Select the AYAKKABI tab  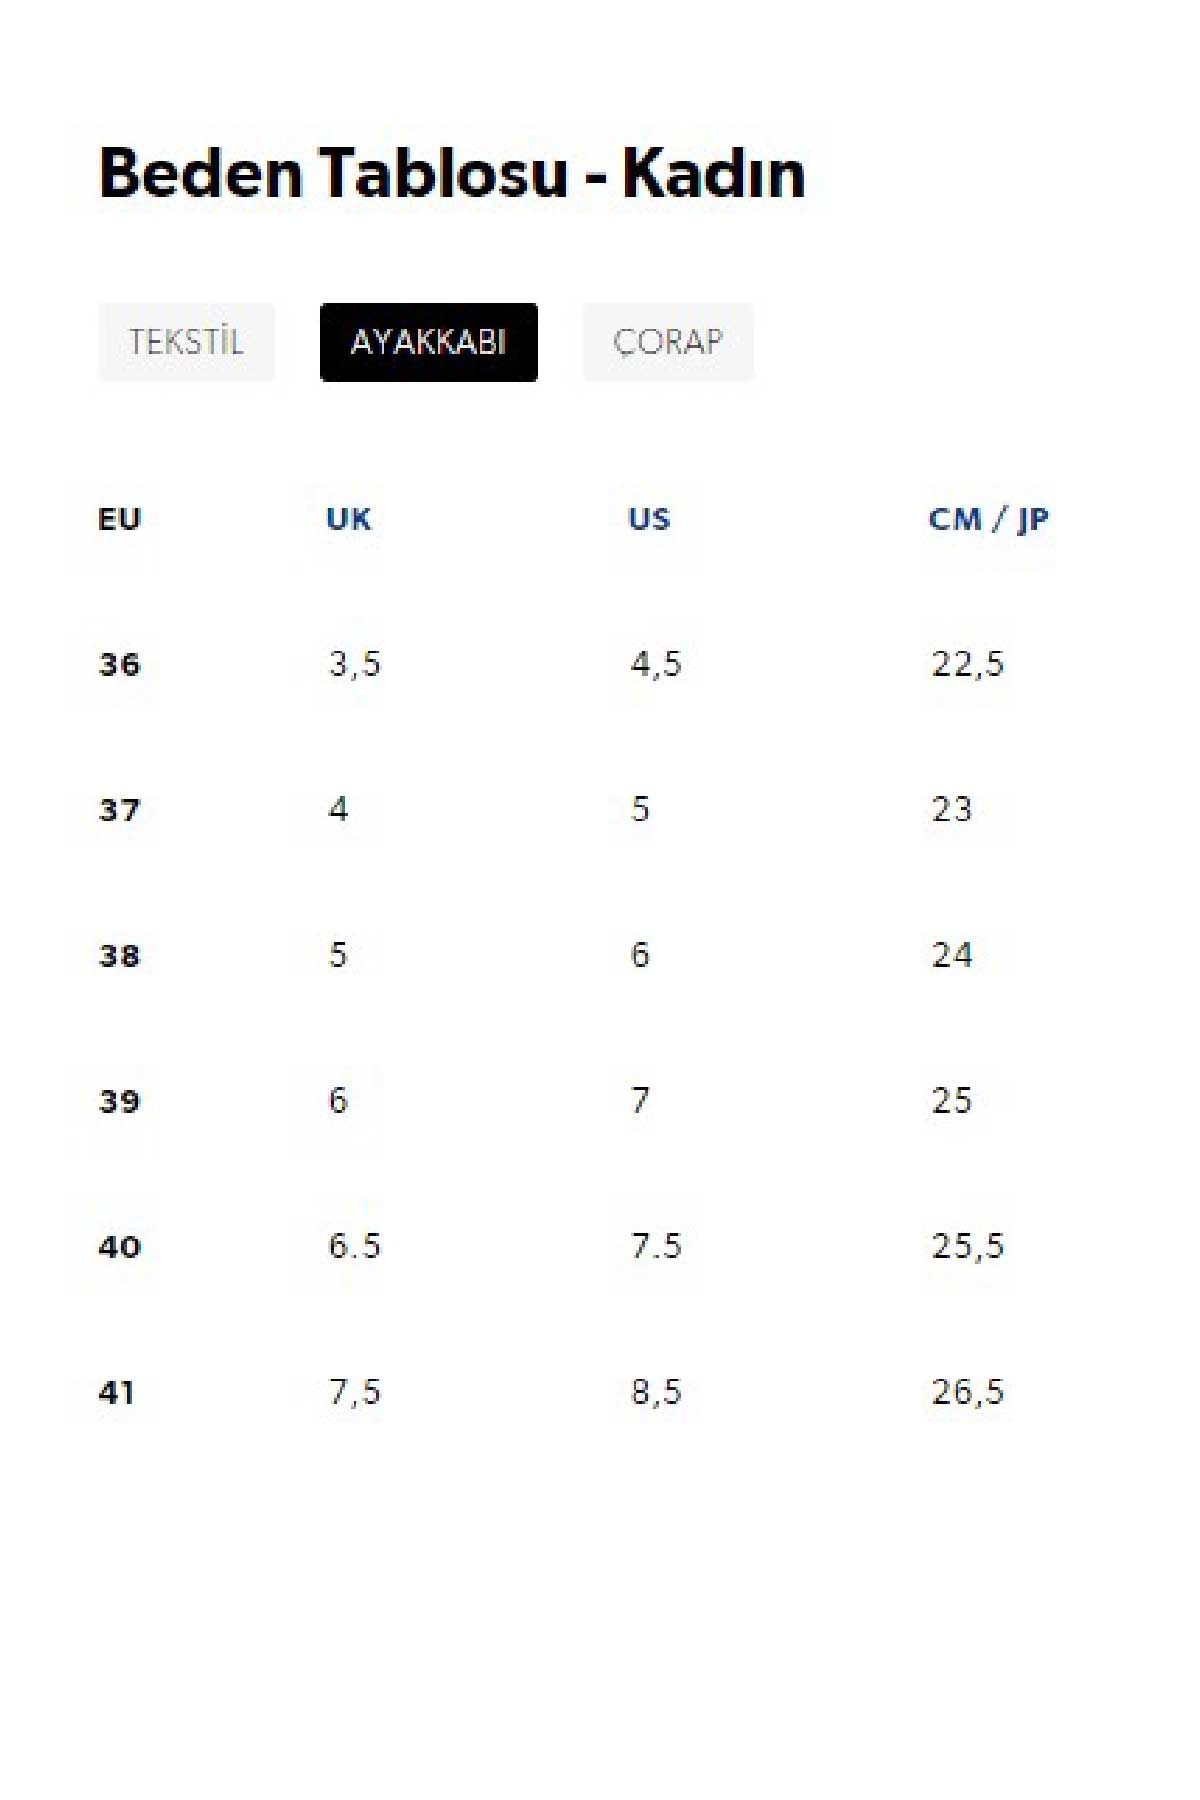(x=429, y=342)
